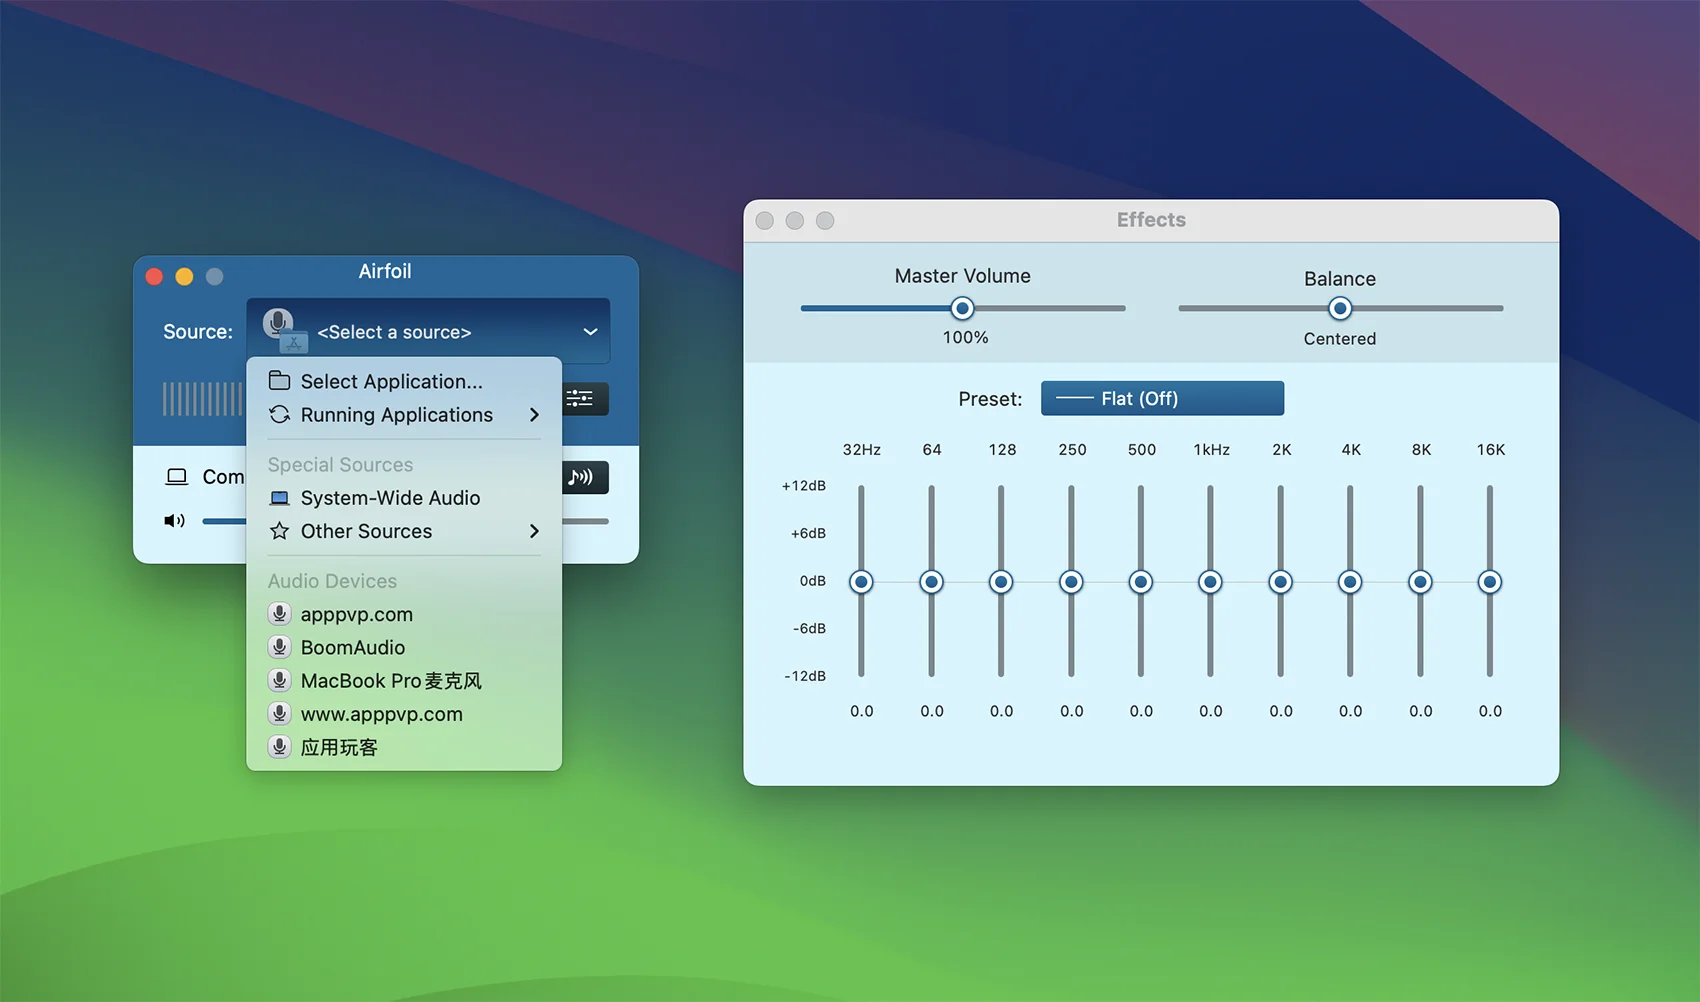Select www.apppvp.com audio device
This screenshot has width=1700, height=1002.
point(404,714)
